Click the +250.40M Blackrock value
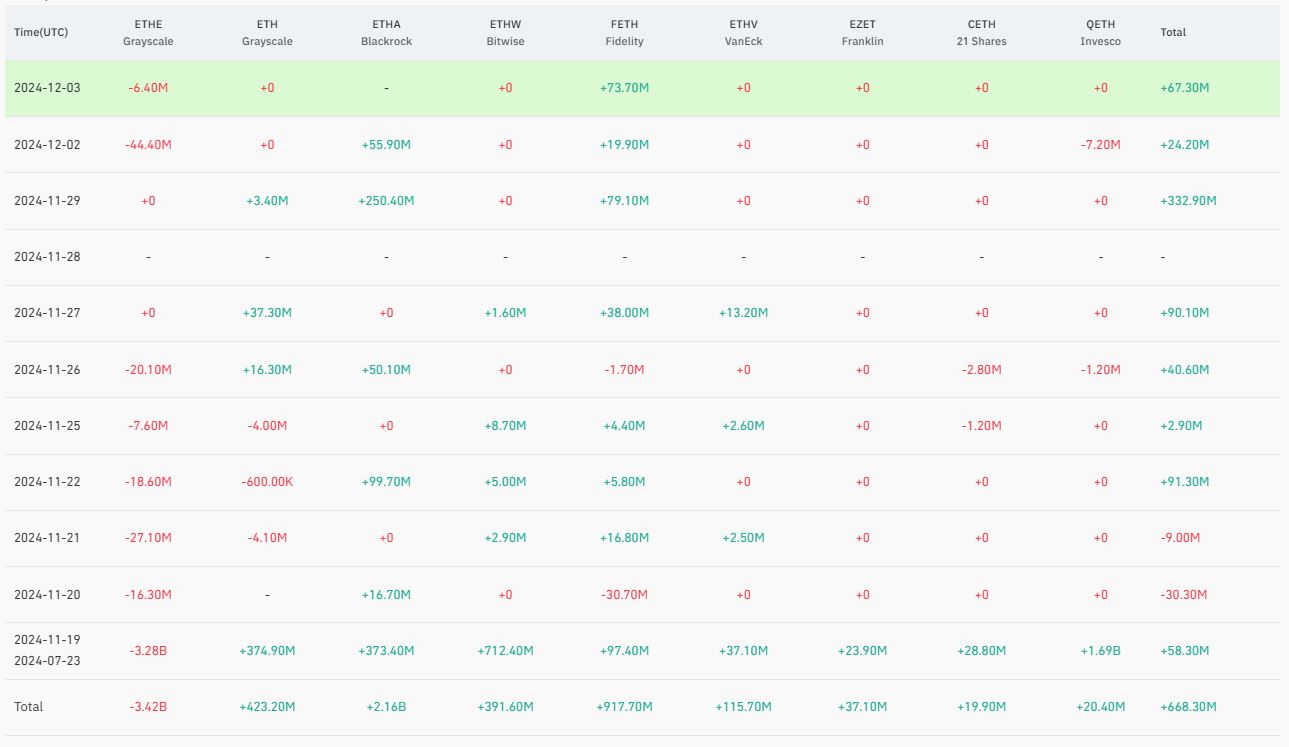This screenshot has width=1289, height=747. pos(386,201)
